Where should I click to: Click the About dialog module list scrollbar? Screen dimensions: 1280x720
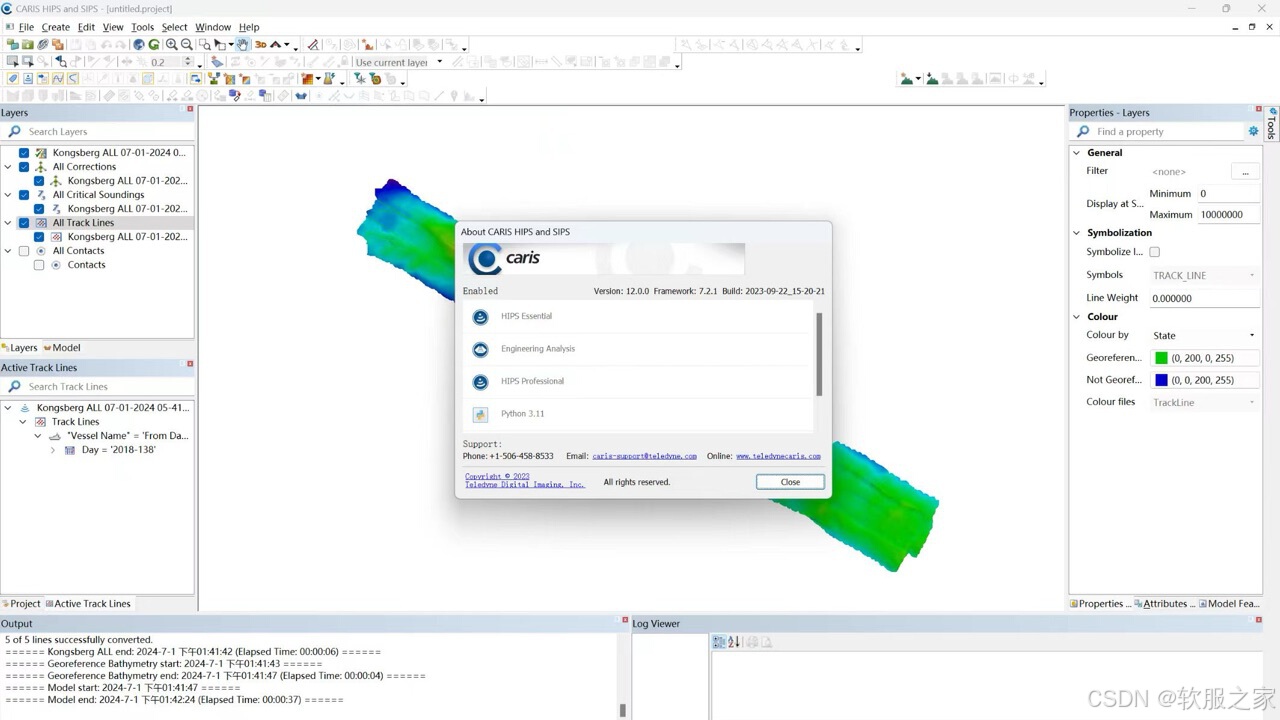(819, 354)
